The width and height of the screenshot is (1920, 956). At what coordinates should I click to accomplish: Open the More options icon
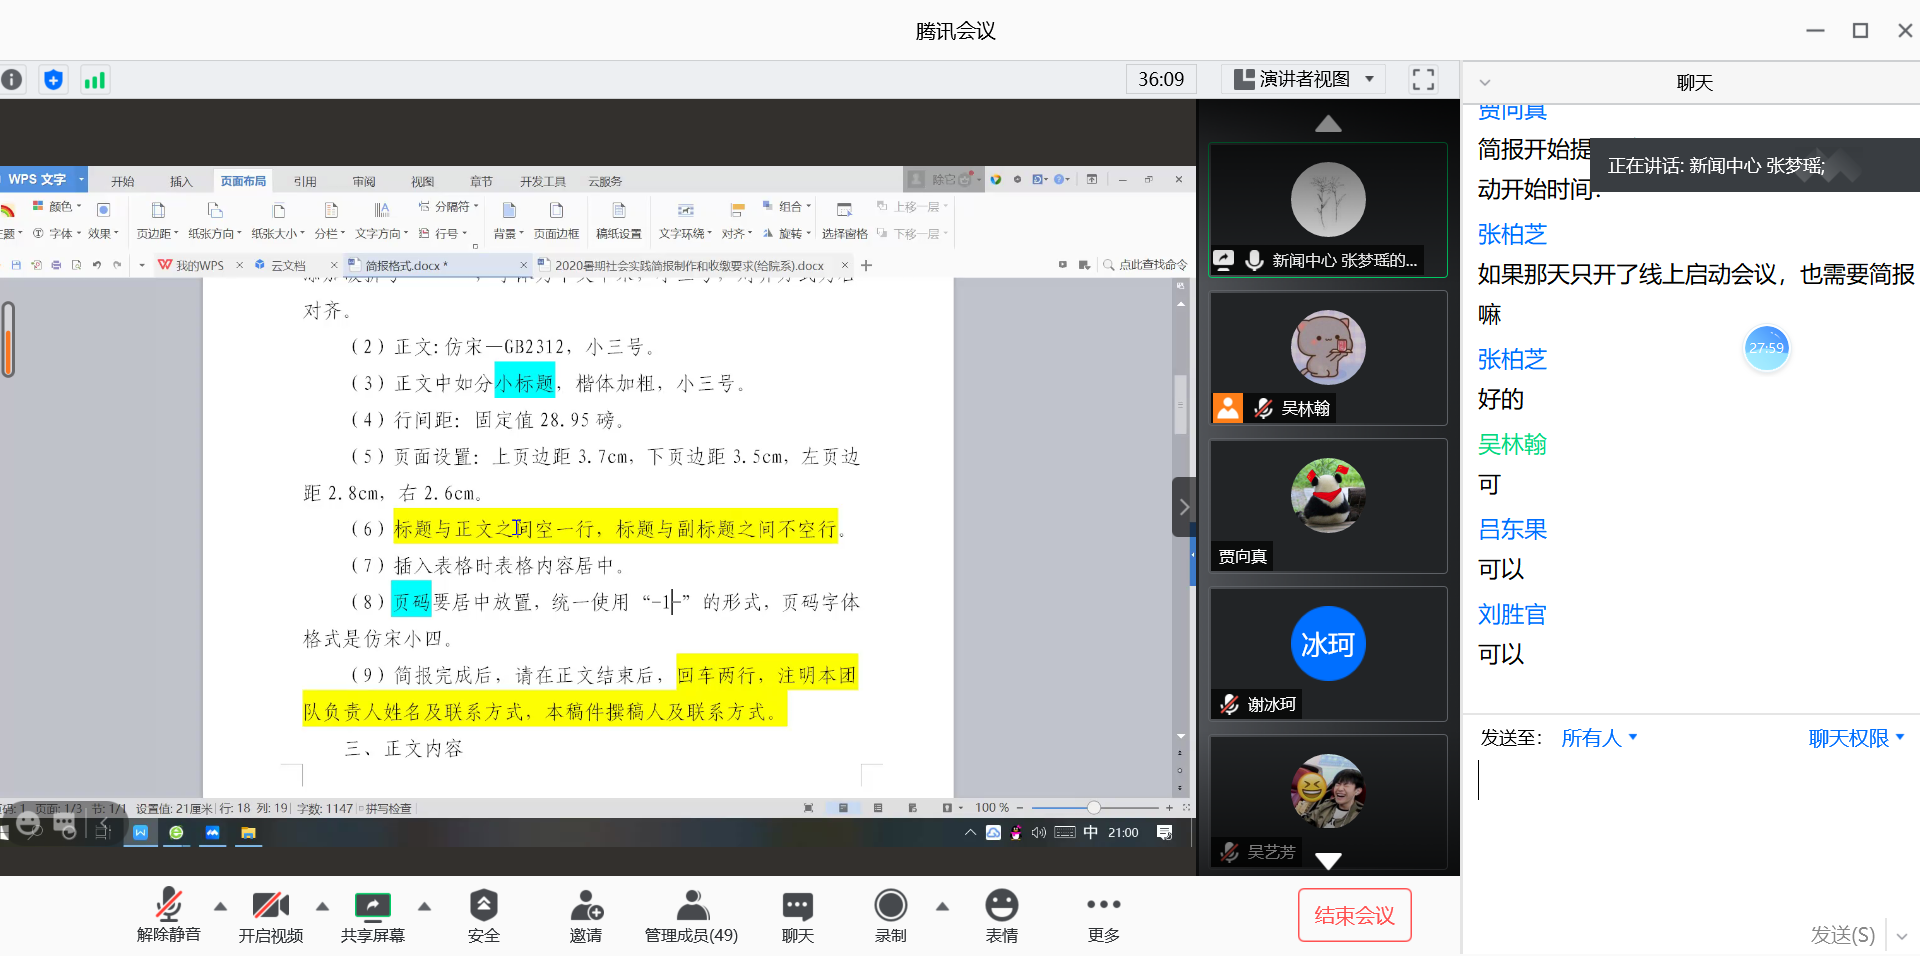[x=1103, y=915]
